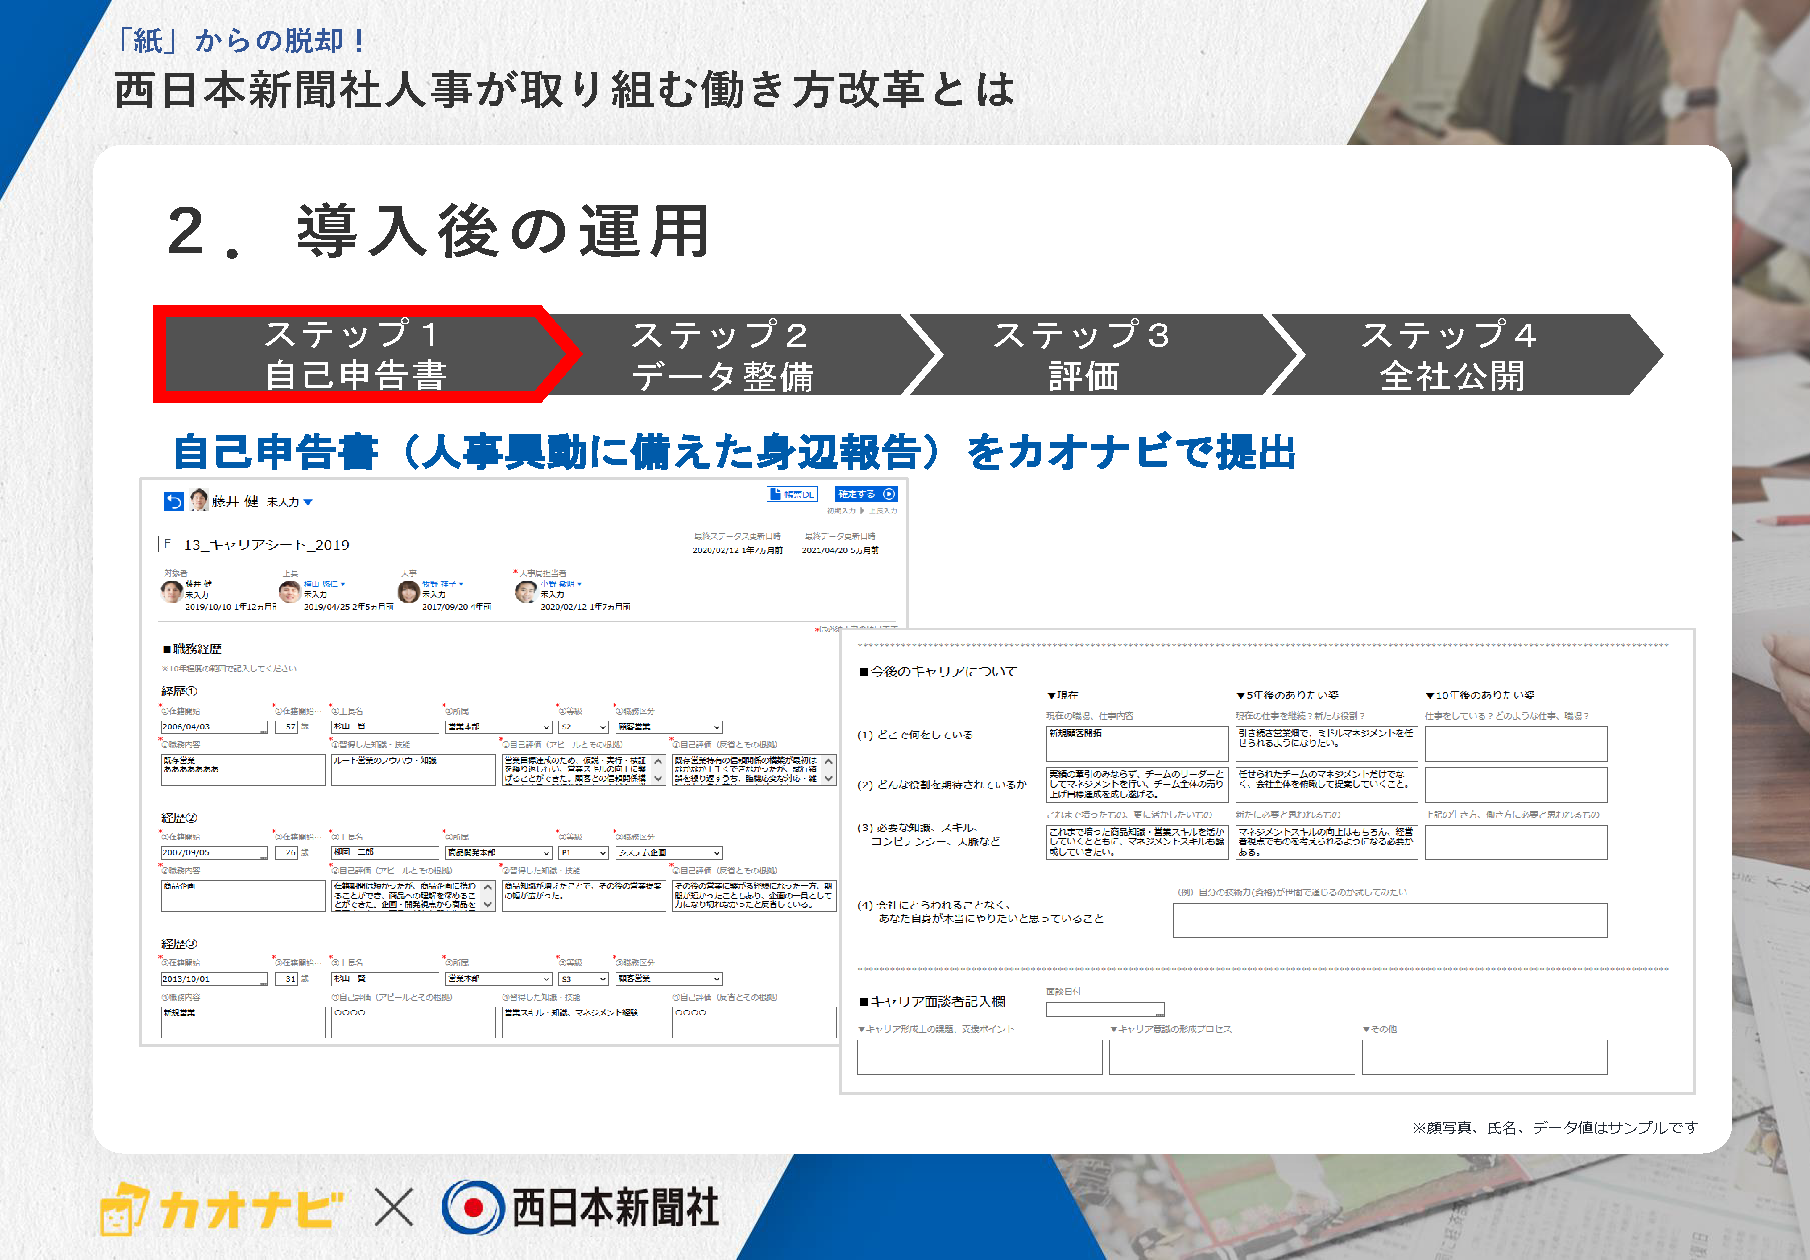Screen dimensions: 1810x1260
Task: Open the S2 grade dropdown in 経歴①
Action: click(584, 727)
